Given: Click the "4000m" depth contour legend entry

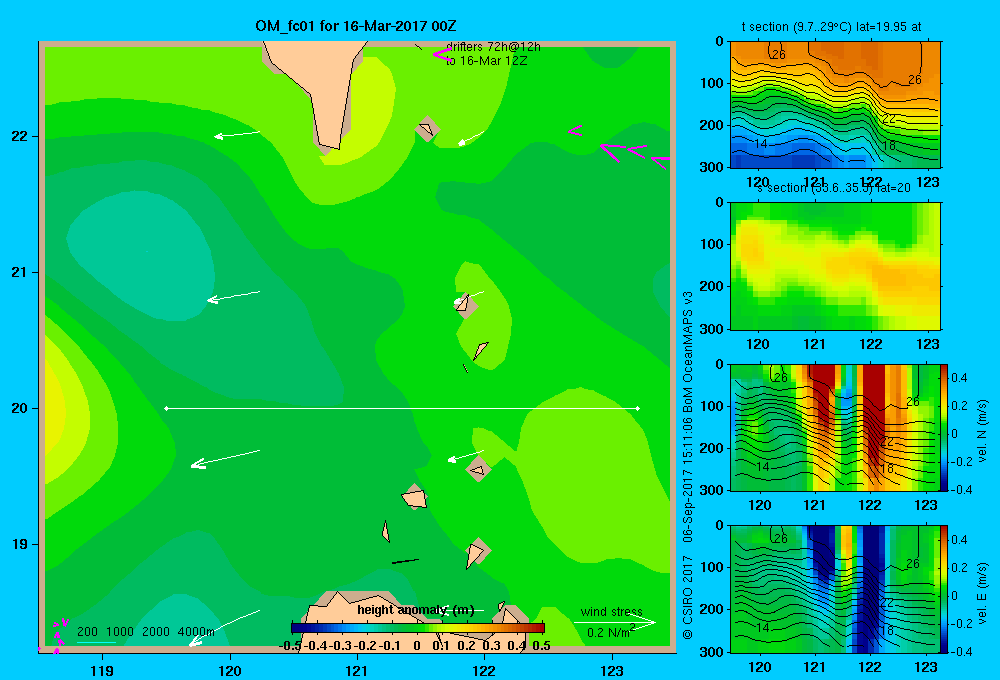Looking at the screenshot, I should tap(196, 632).
